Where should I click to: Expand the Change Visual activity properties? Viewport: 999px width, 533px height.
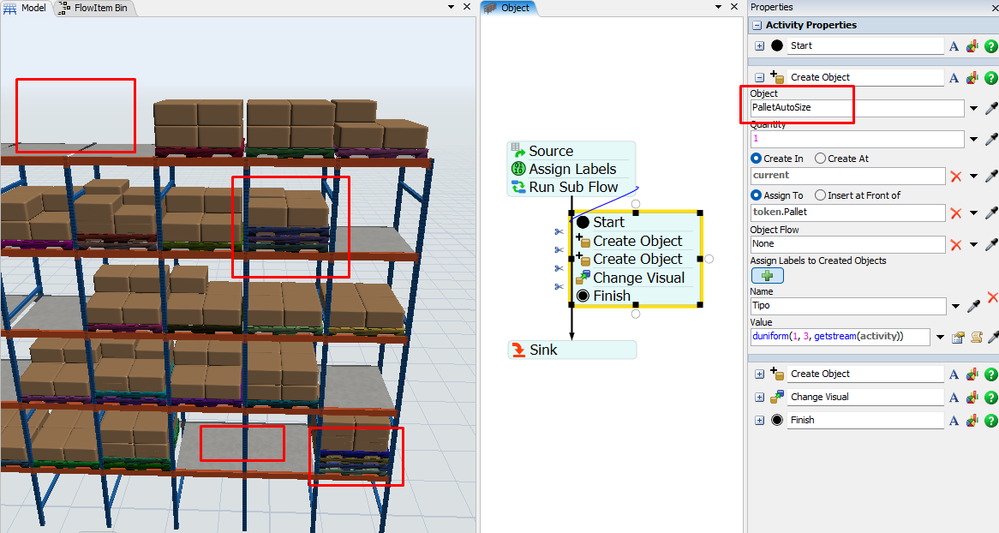759,397
